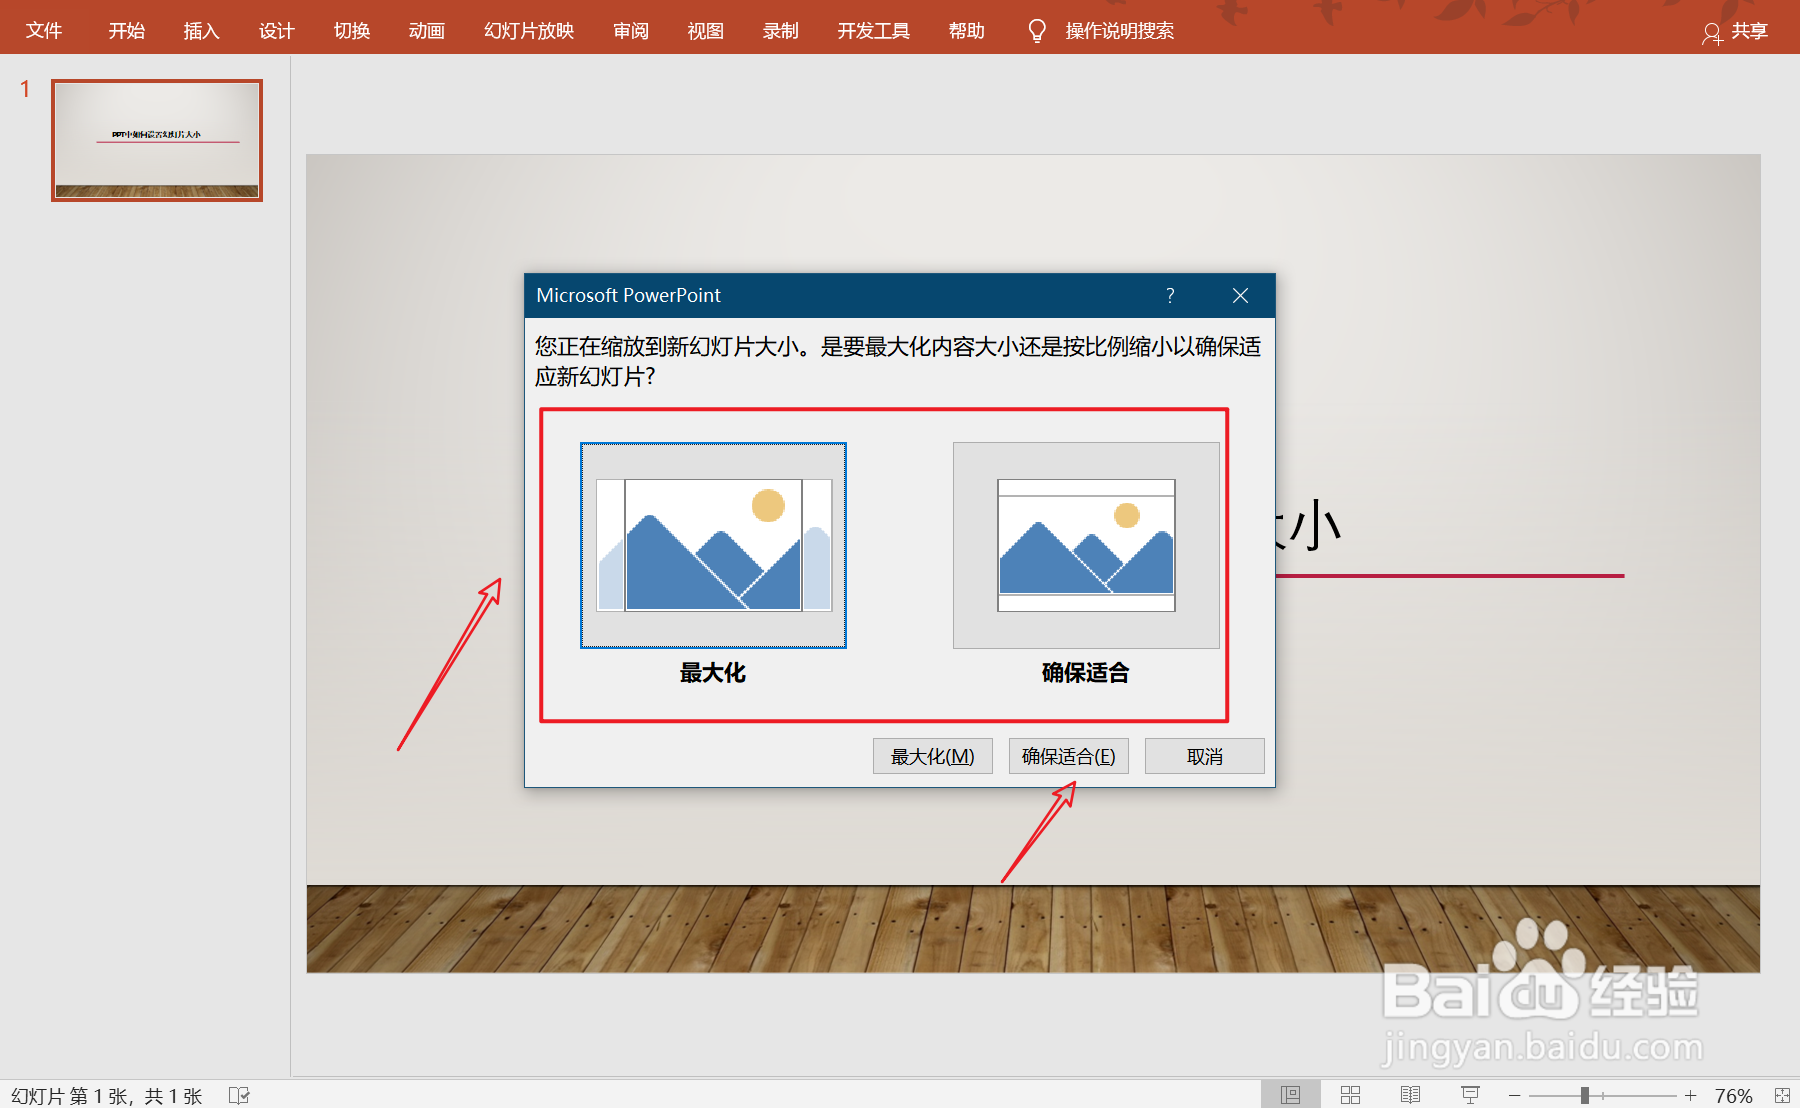Click the 76% zoom level

click(1734, 1096)
